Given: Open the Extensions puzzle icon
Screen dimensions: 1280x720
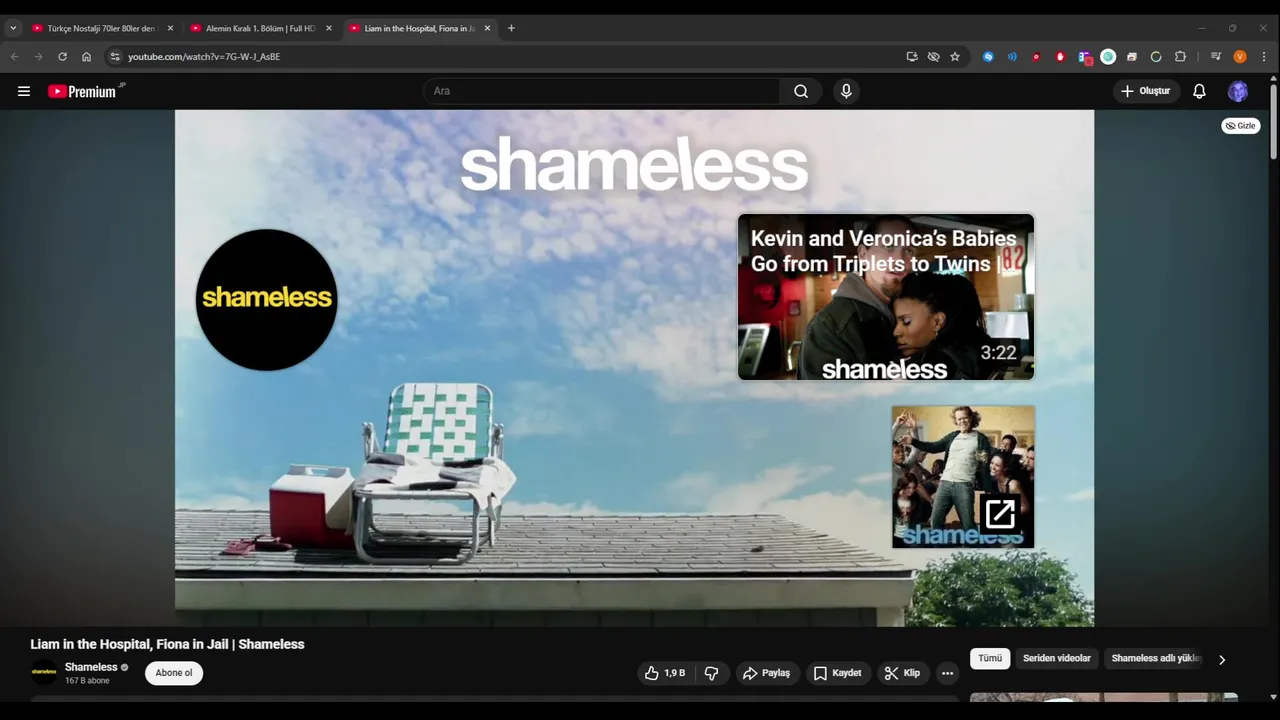Looking at the screenshot, I should pos(1180,57).
